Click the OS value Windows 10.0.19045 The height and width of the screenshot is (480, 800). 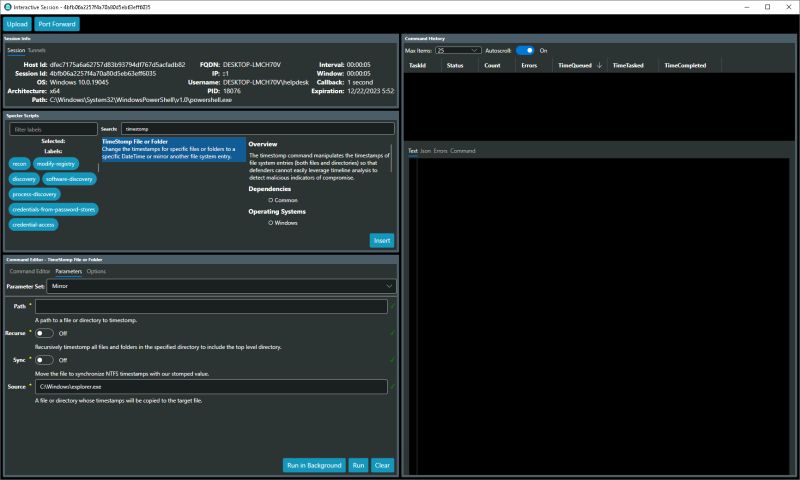79,82
